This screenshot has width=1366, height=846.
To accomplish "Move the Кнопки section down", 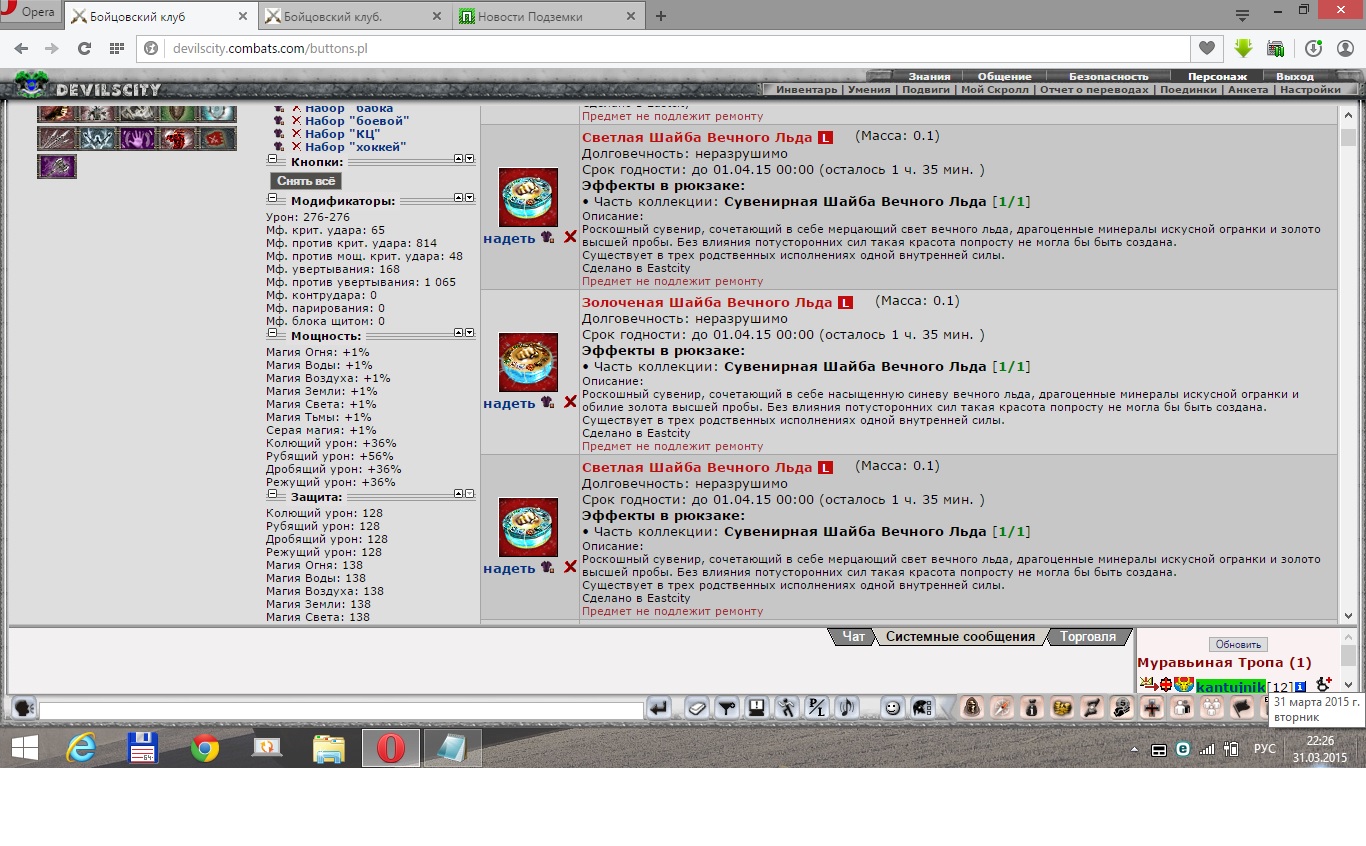I will pyautogui.click(x=470, y=159).
